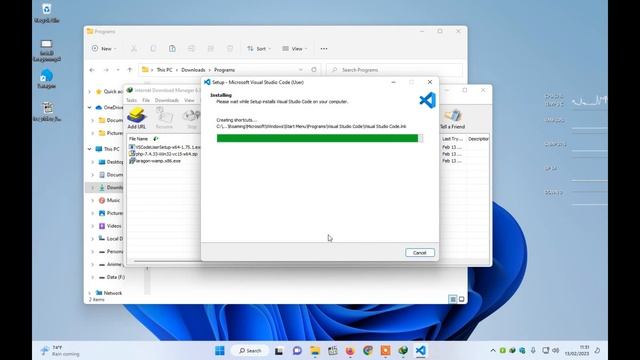Click the File Name column header in IDM
The image size is (640, 360).
pos(138,139)
